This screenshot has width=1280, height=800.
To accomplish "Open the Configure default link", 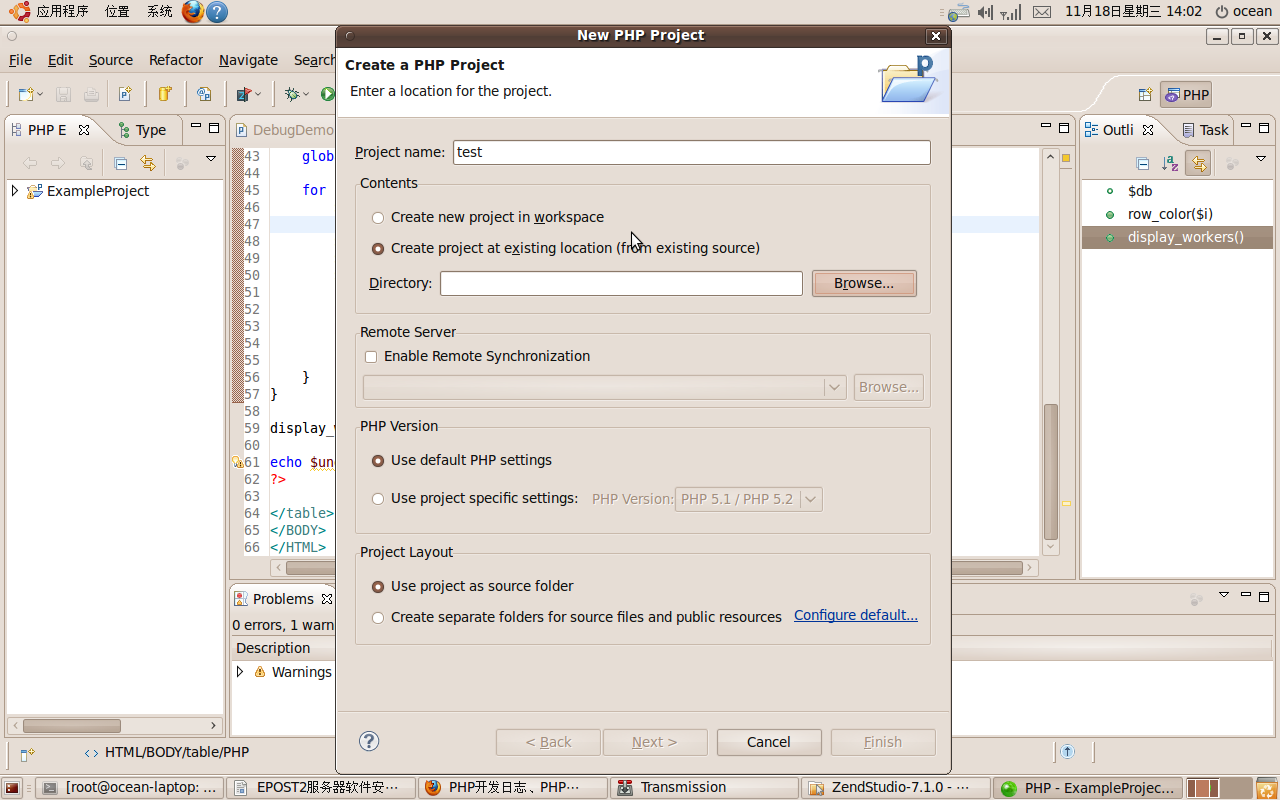I will (855, 615).
